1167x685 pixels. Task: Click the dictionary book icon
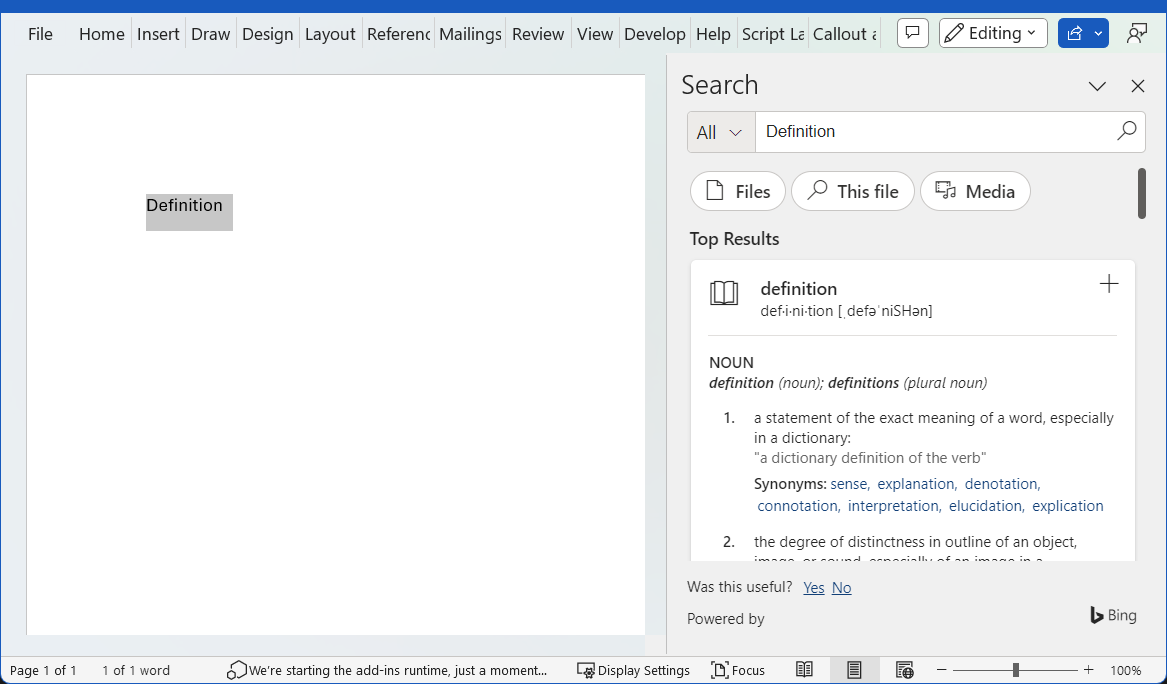click(x=723, y=293)
